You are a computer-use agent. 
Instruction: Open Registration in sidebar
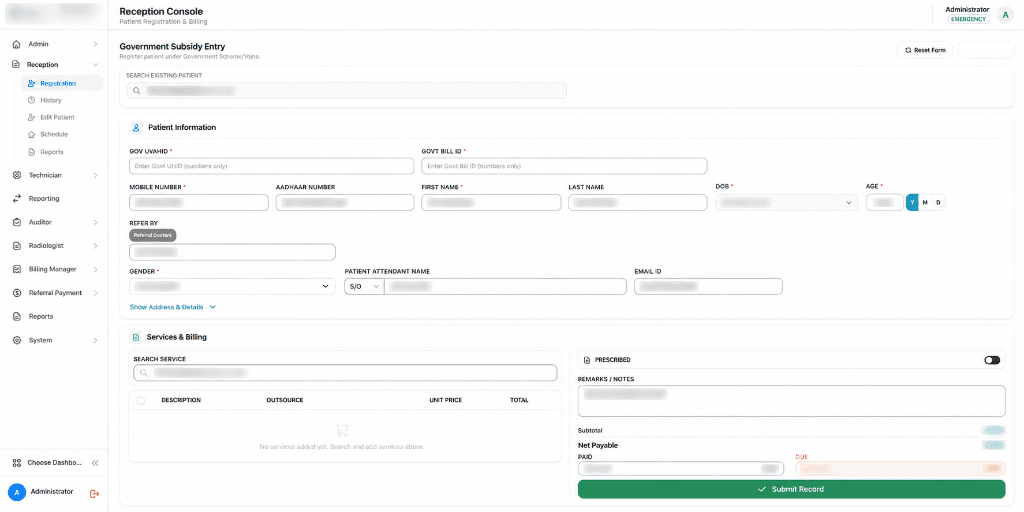pos(62,84)
